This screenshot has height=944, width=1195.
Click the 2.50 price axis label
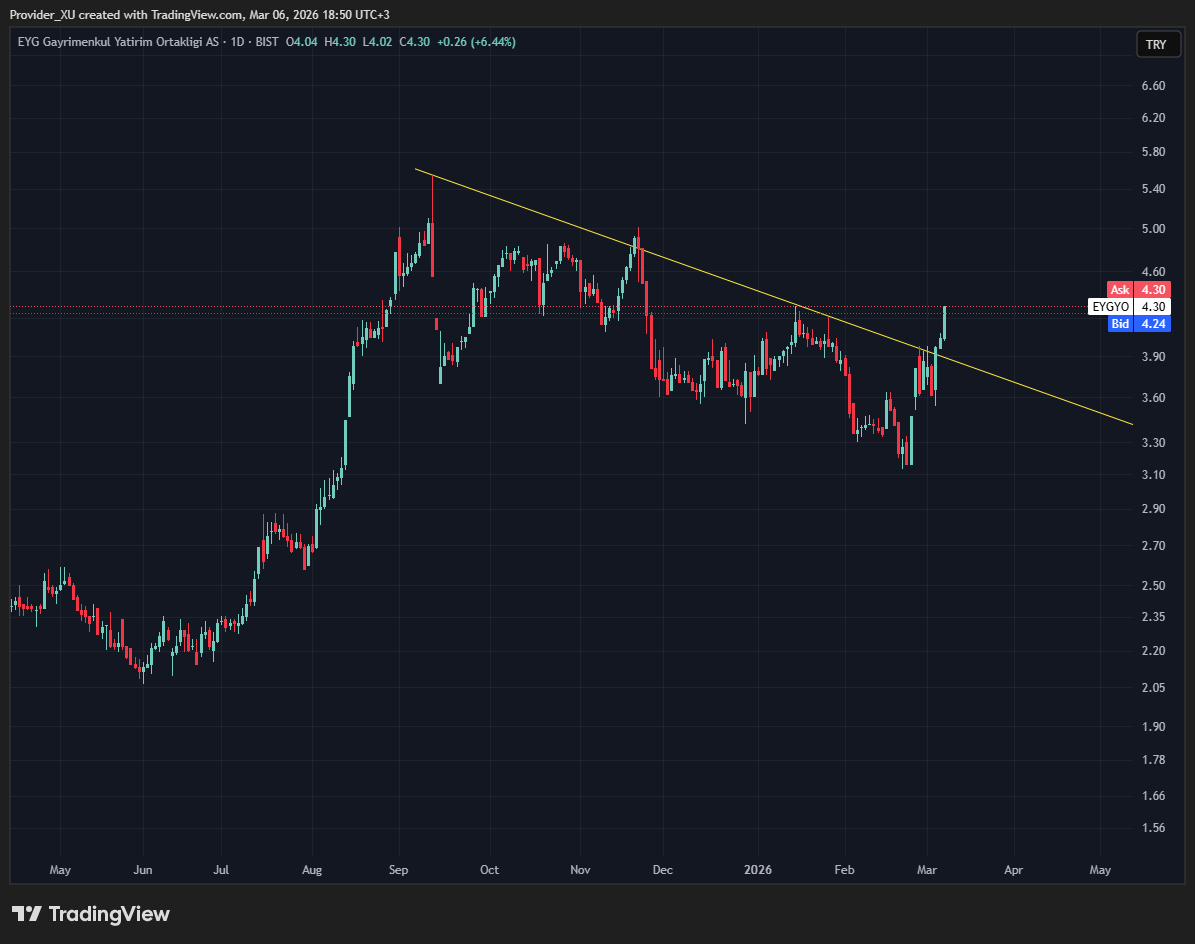tap(1153, 585)
